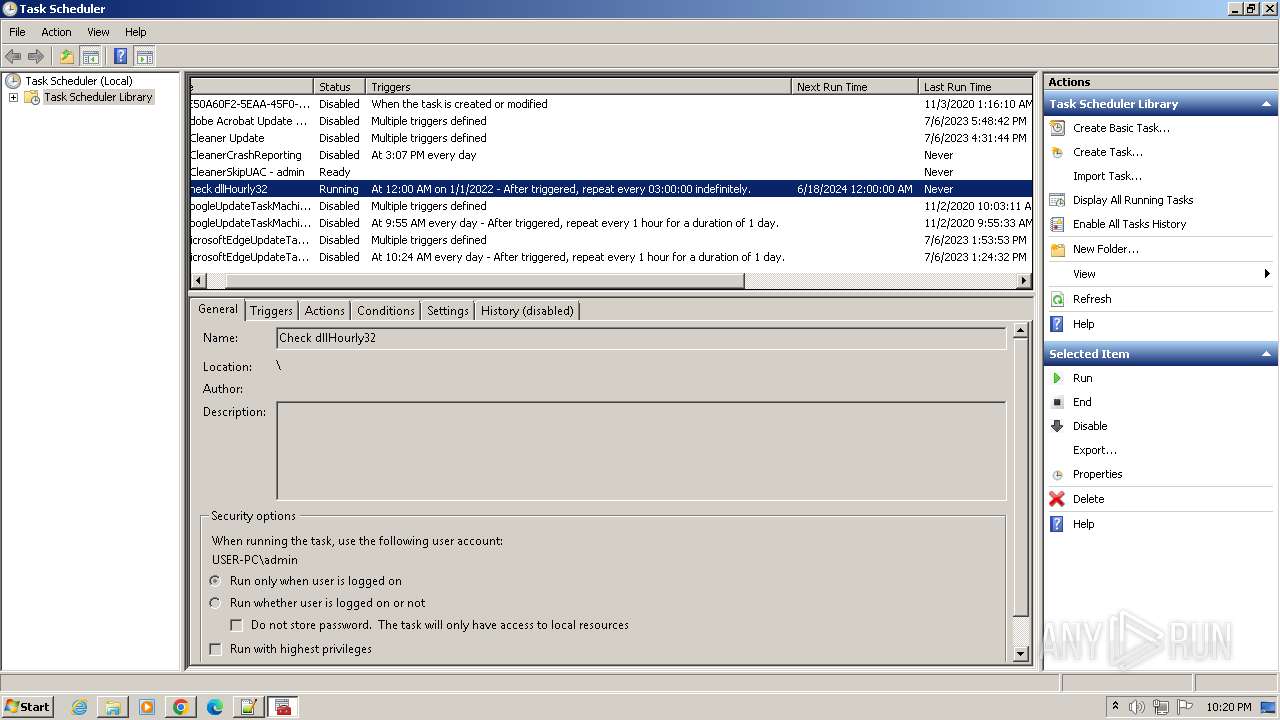Switch to the History (disabled) tab
The height and width of the screenshot is (720, 1280).
(527, 311)
